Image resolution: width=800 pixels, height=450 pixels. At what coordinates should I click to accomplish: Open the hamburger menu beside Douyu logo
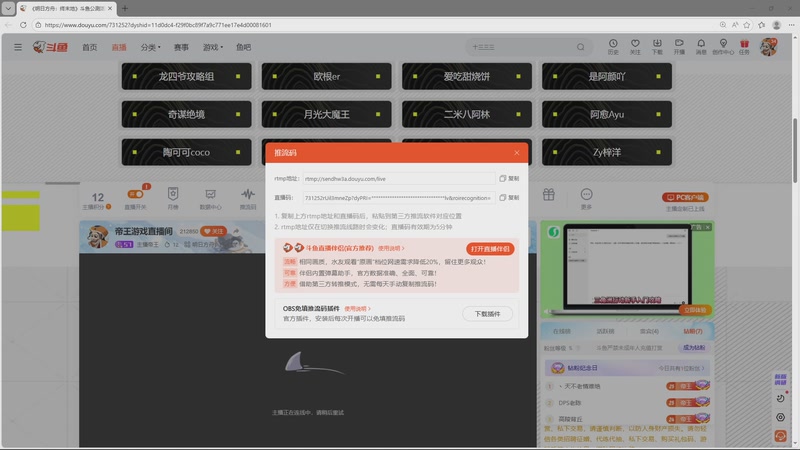coord(18,47)
